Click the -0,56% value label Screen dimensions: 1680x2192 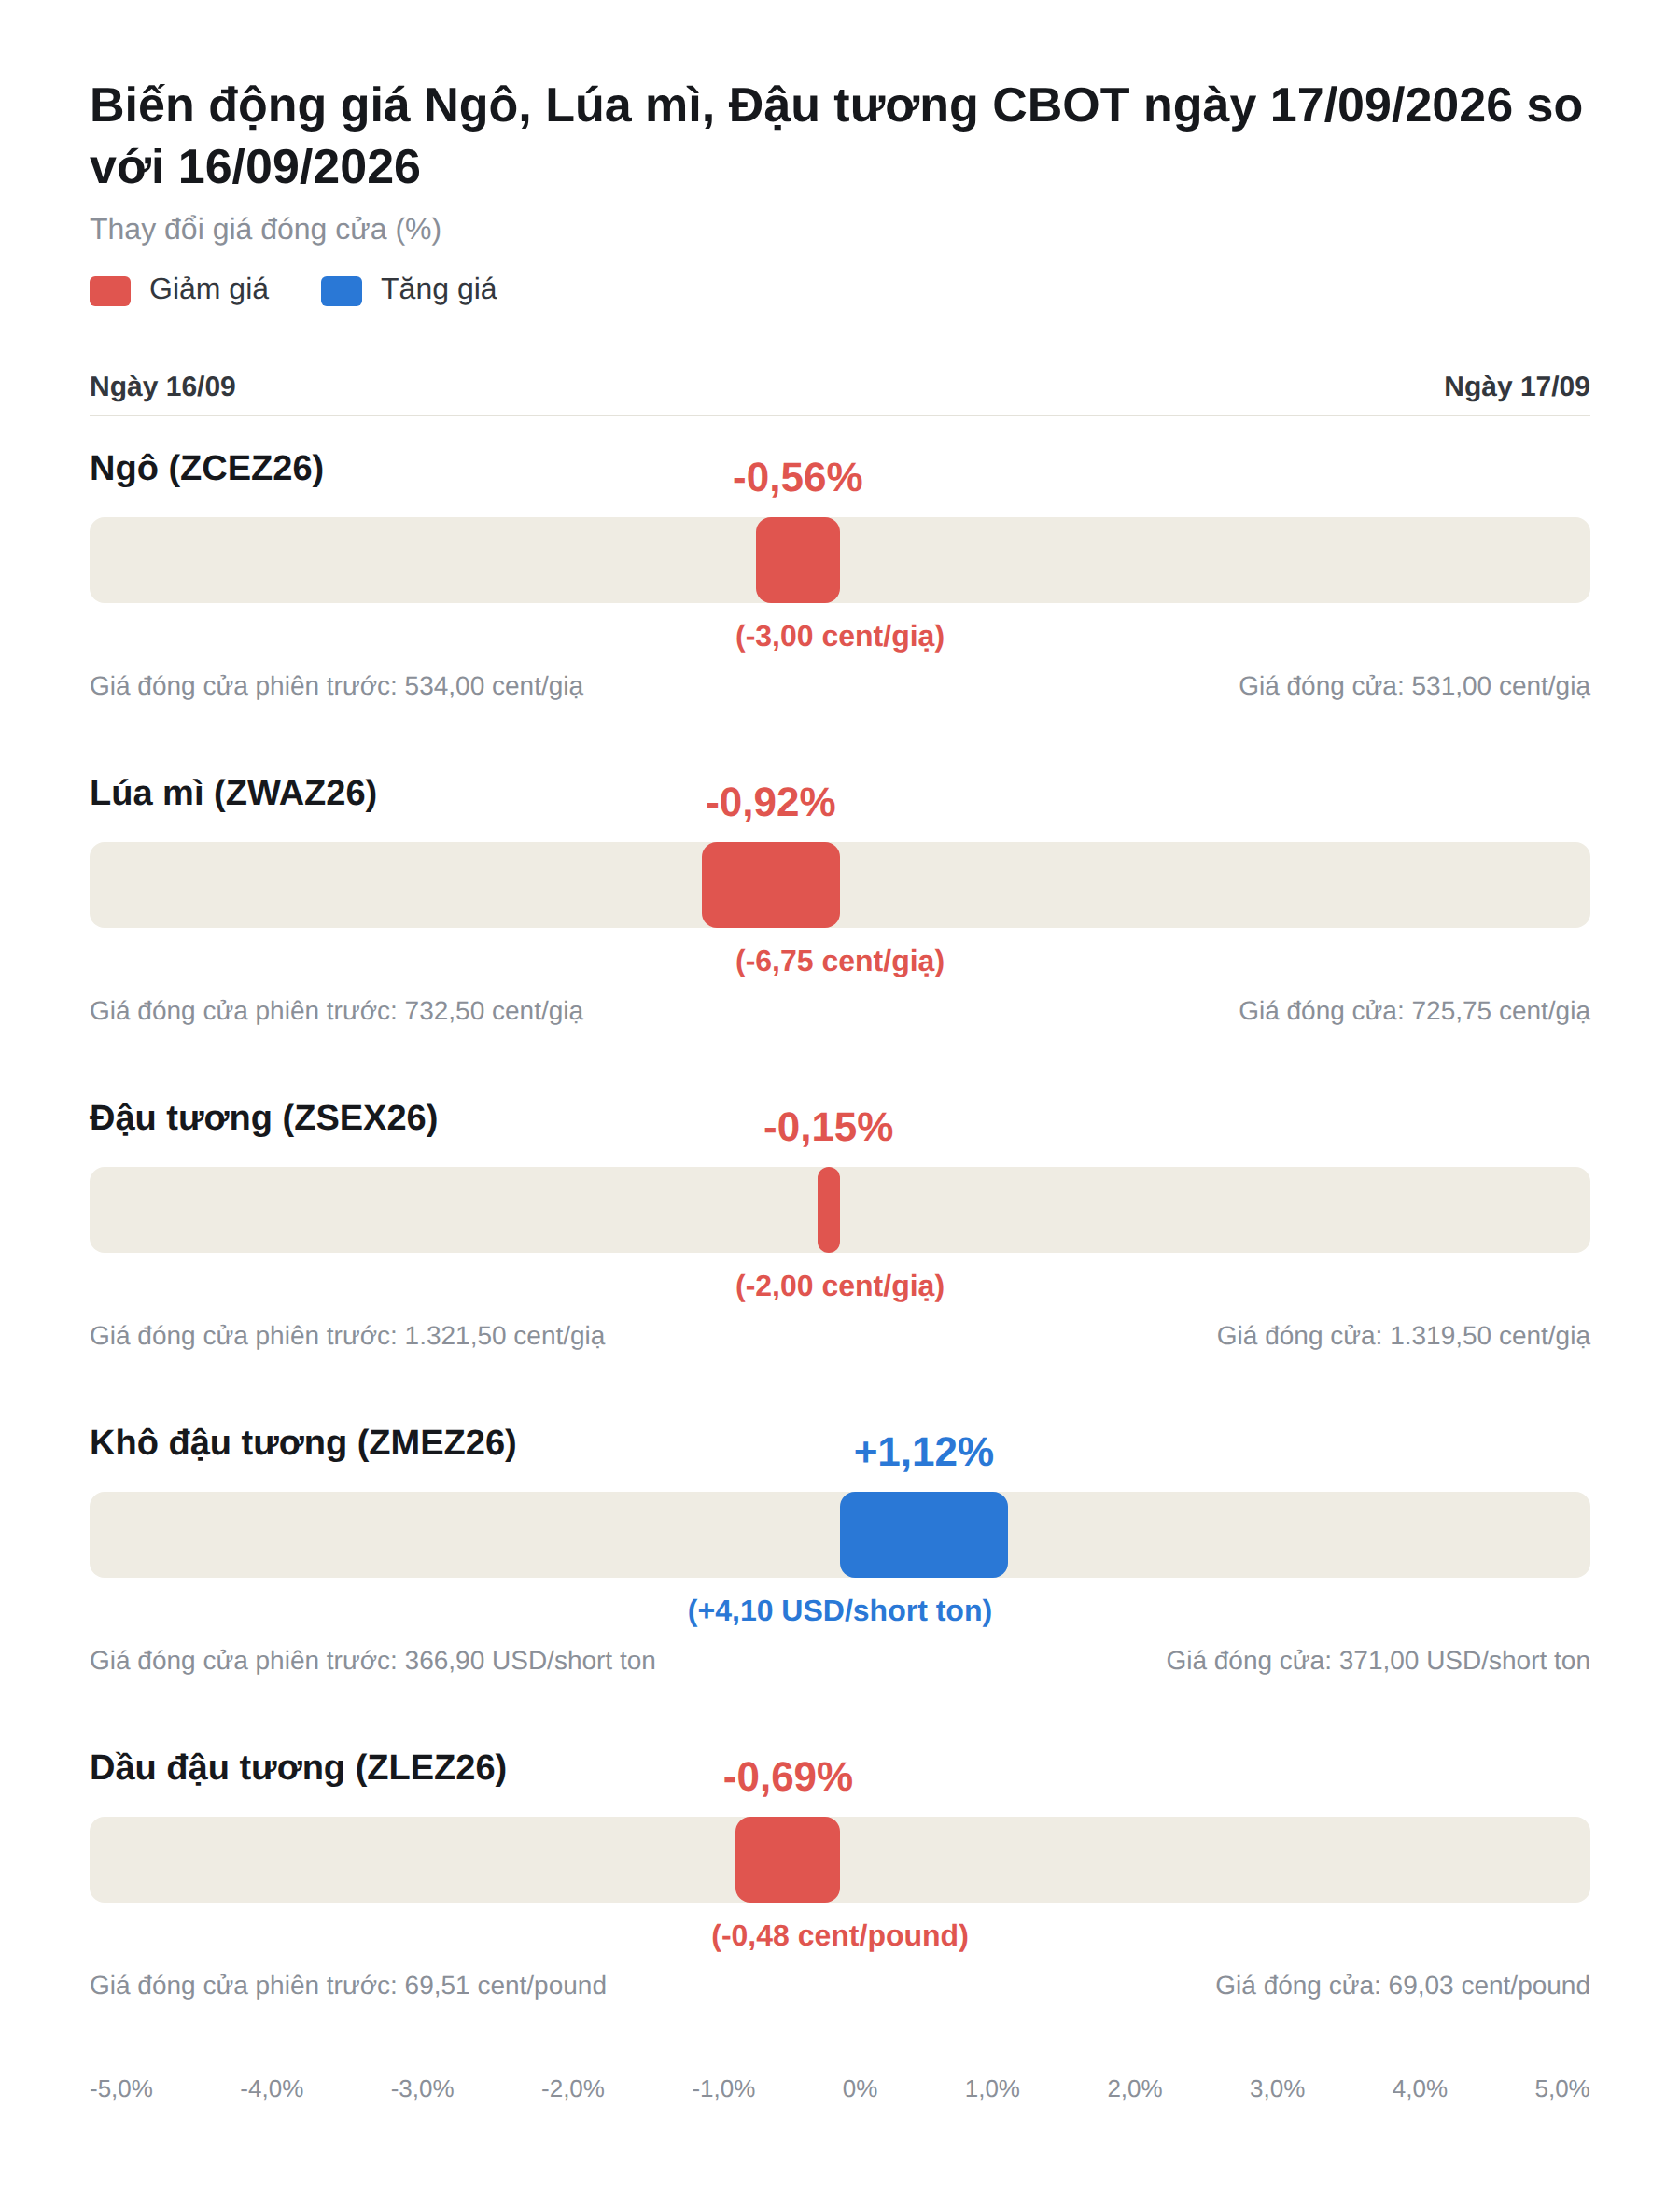(797, 478)
